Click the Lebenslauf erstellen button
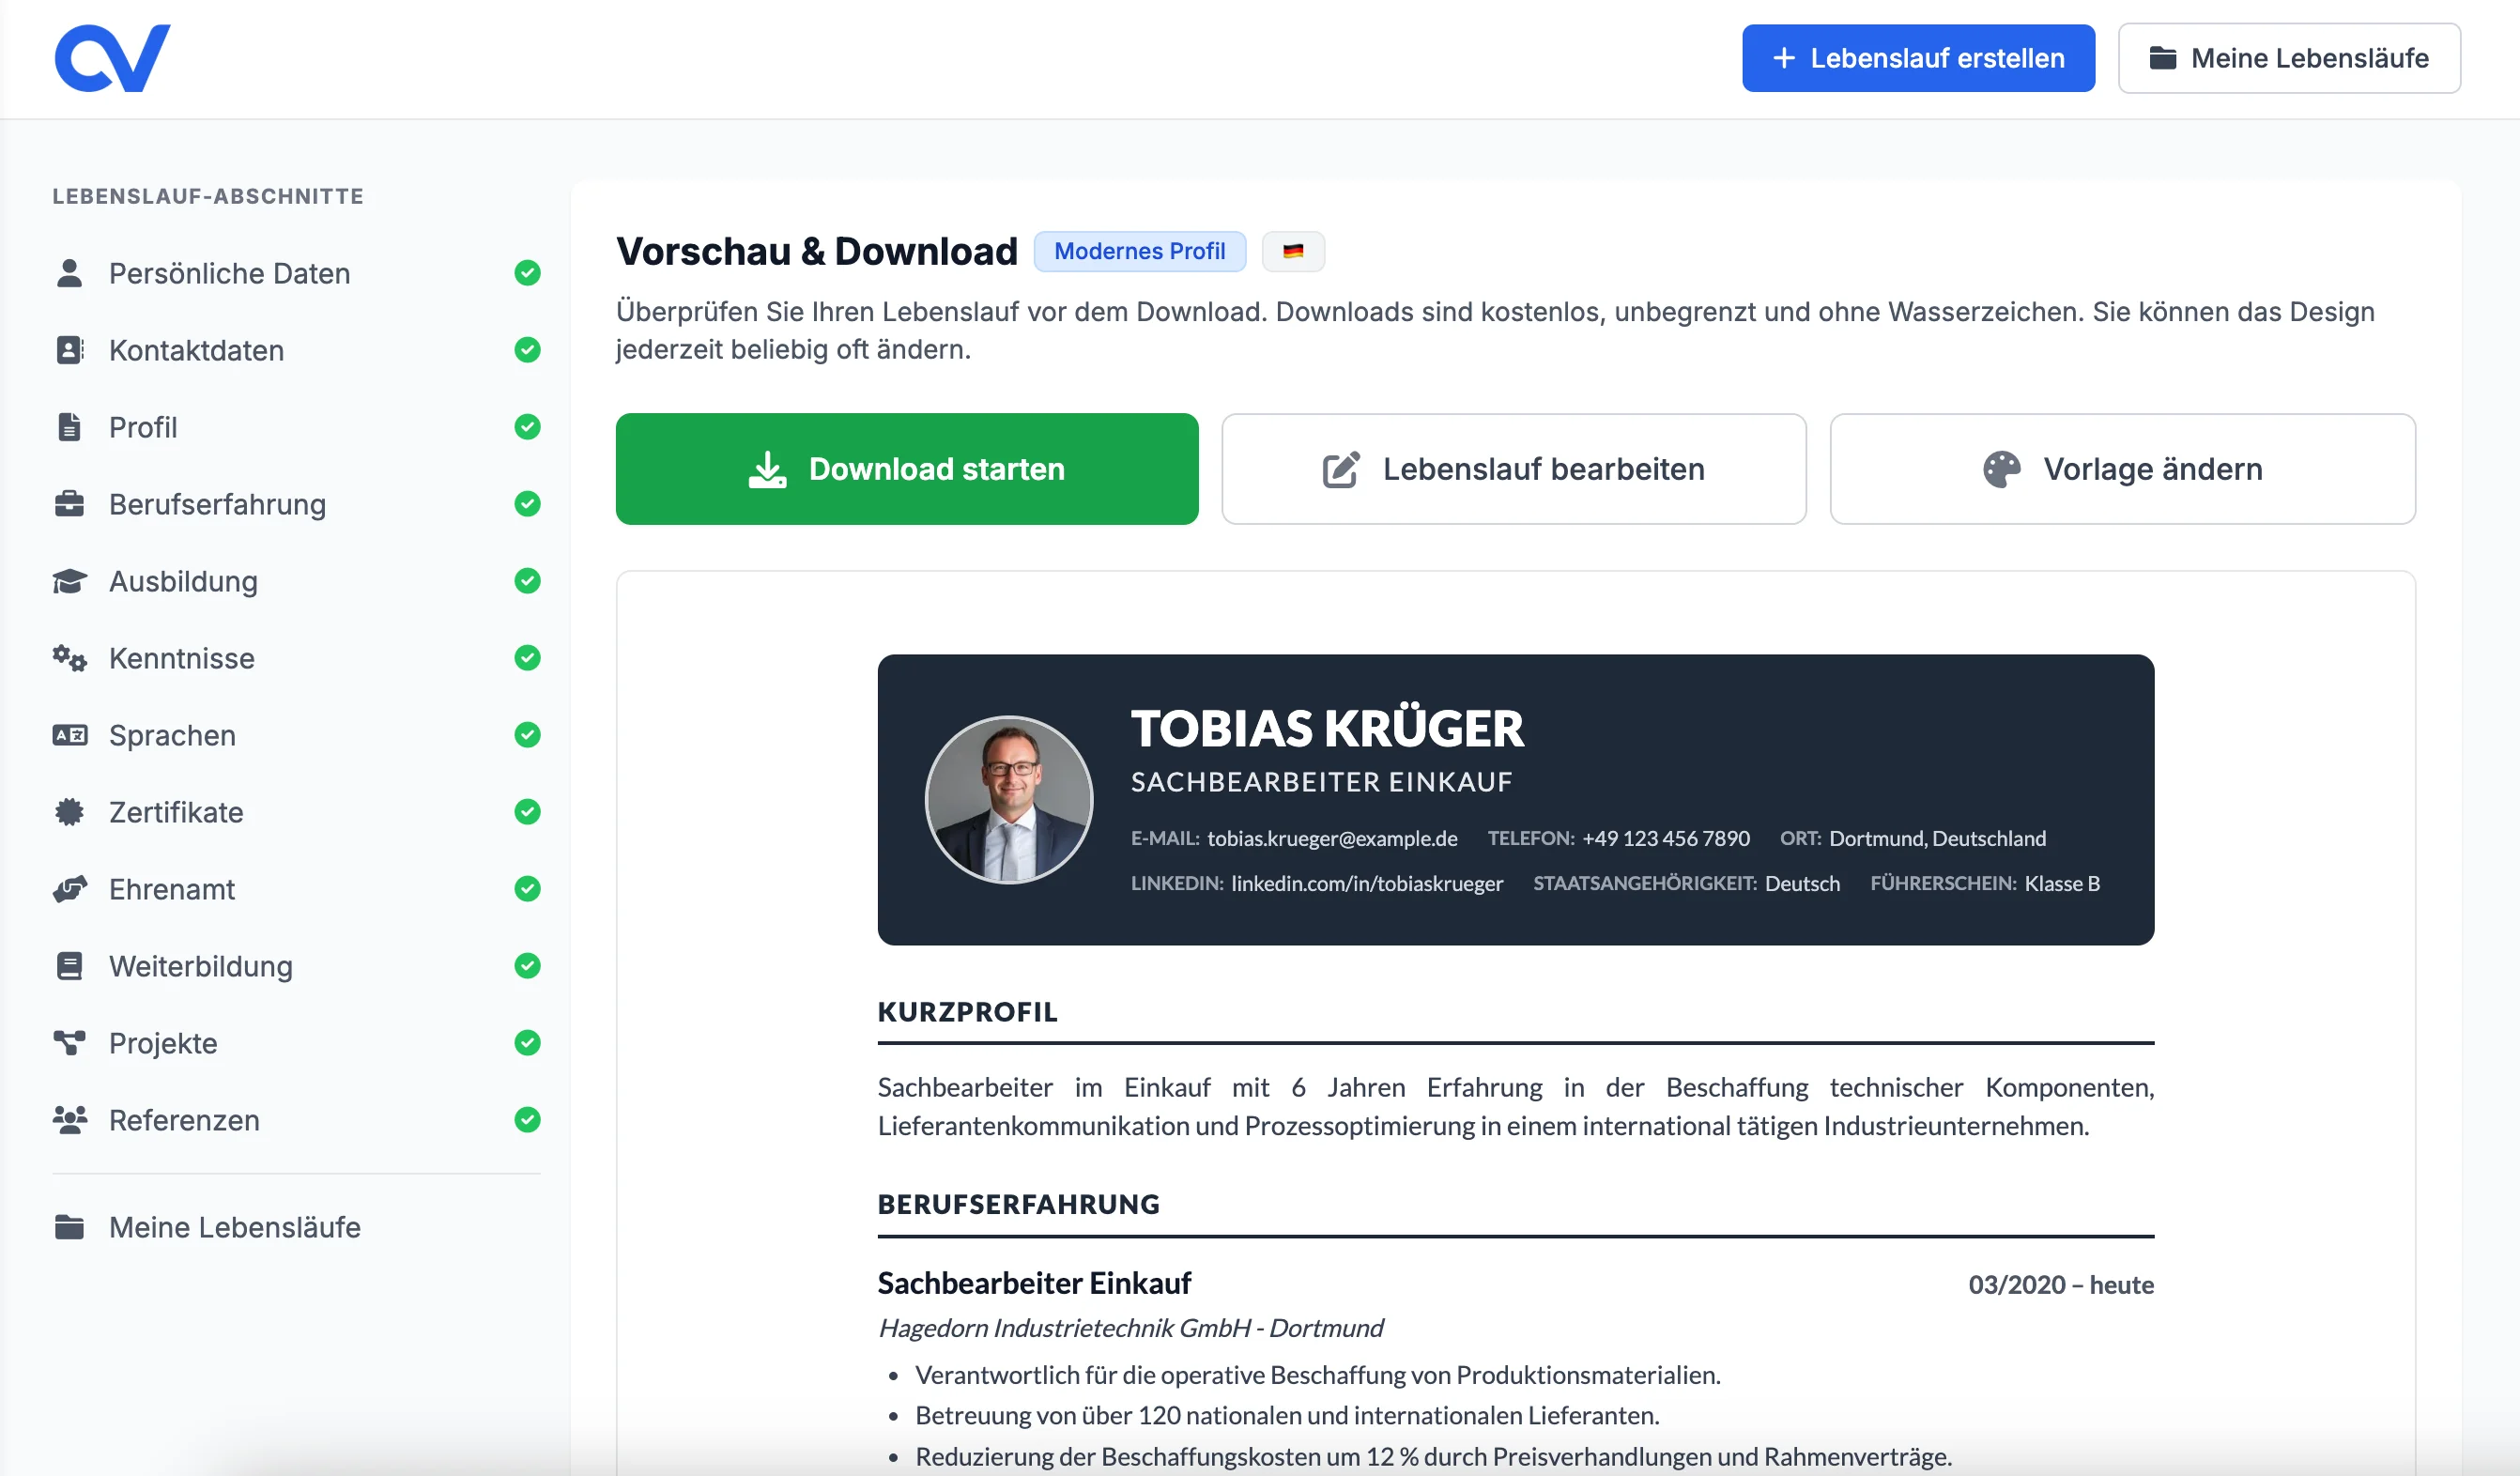 (x=1916, y=58)
